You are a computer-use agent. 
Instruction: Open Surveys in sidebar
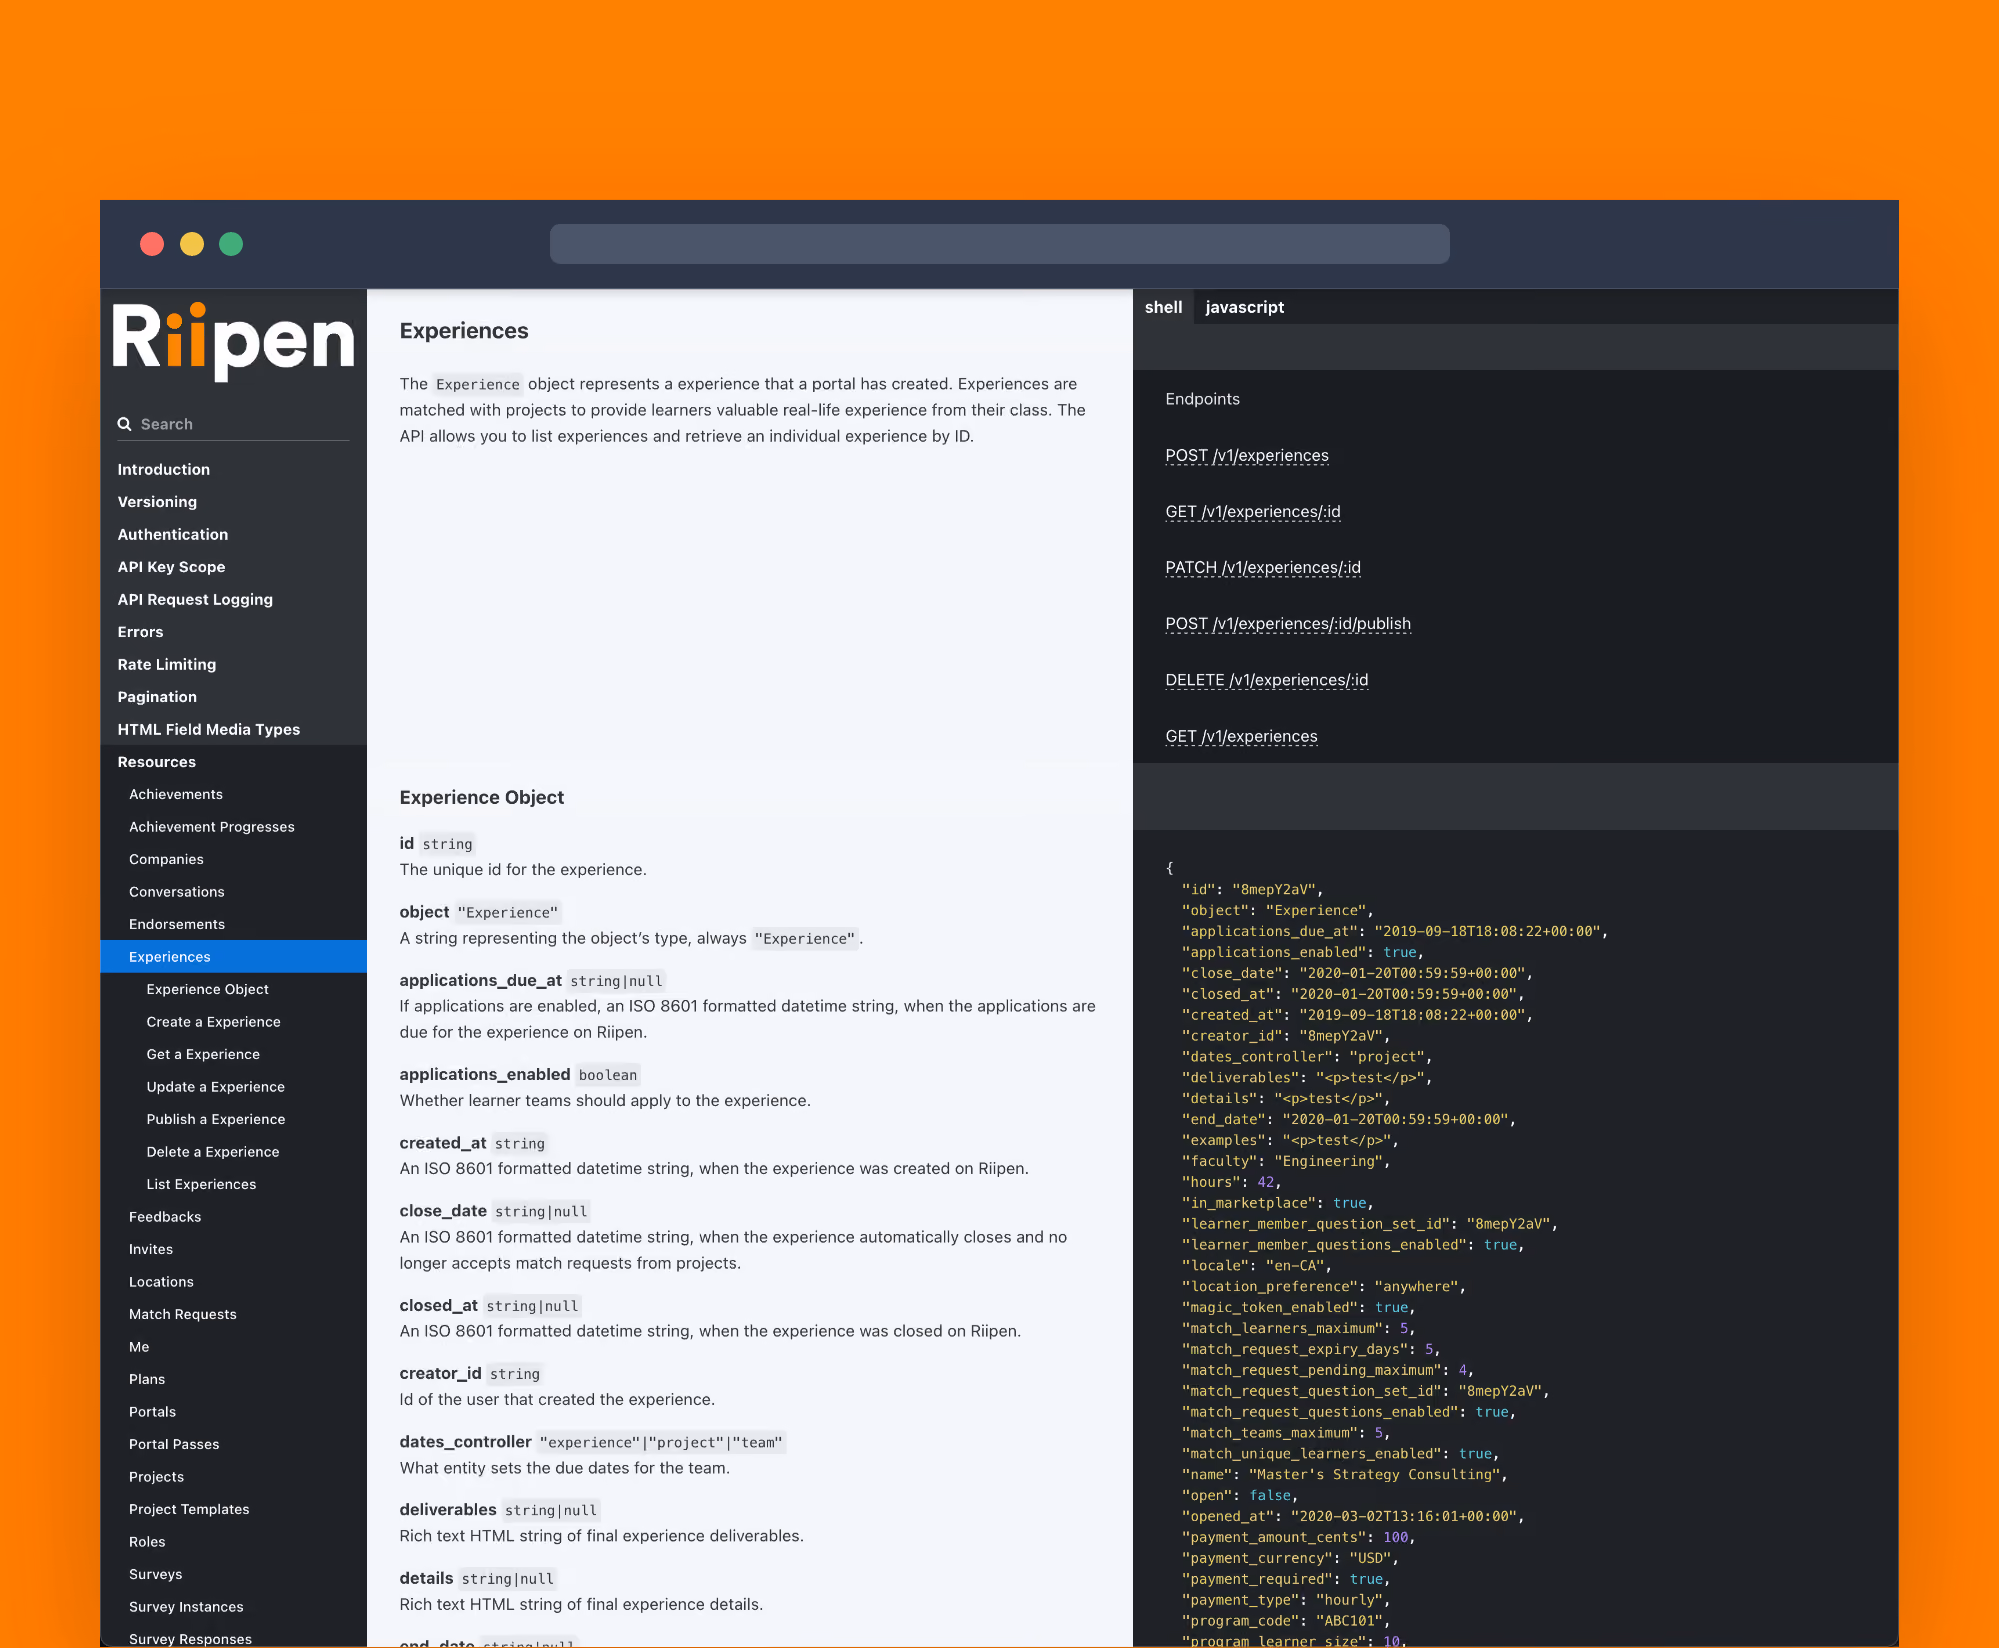pos(155,1574)
